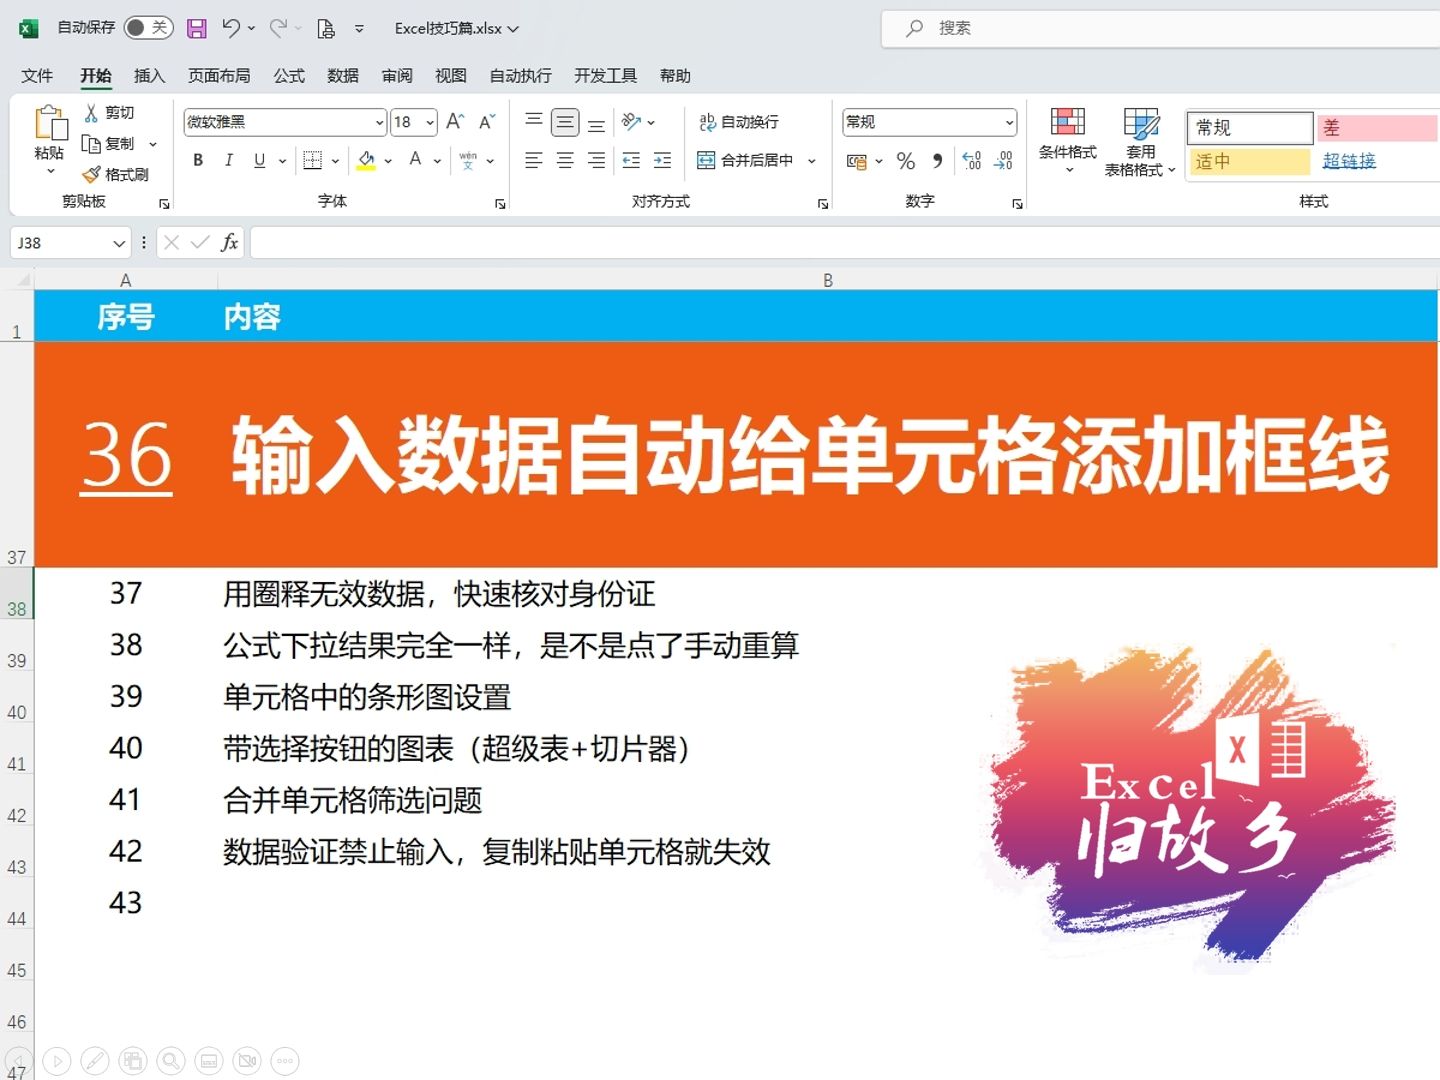Click in the formula bar input
The width and height of the screenshot is (1440, 1080).
point(845,242)
